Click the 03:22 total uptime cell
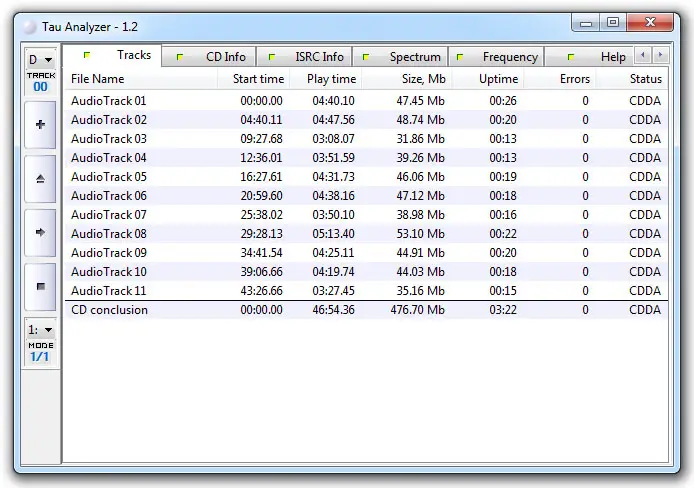 coord(503,310)
